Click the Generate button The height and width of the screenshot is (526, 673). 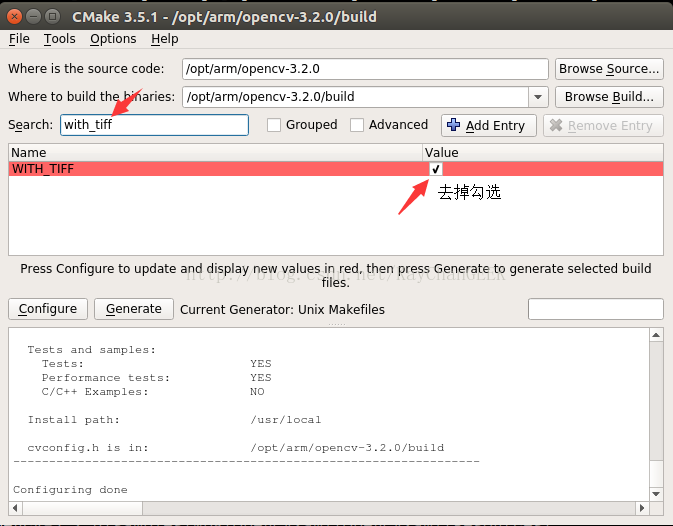coord(133,309)
